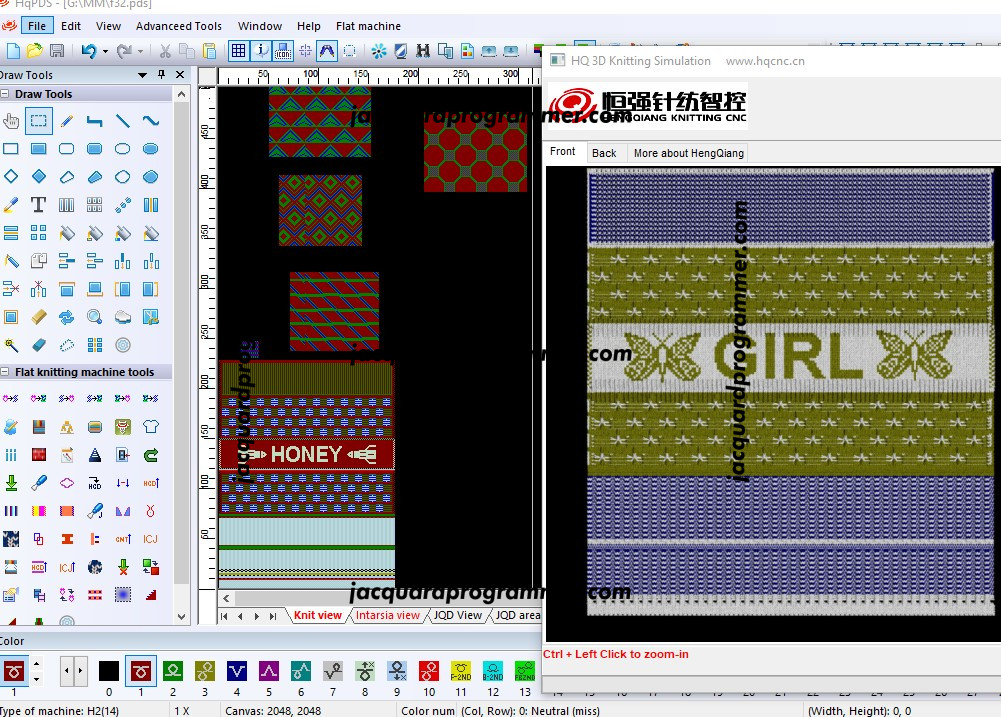Click the undo arrow in toolbar

tap(89, 50)
